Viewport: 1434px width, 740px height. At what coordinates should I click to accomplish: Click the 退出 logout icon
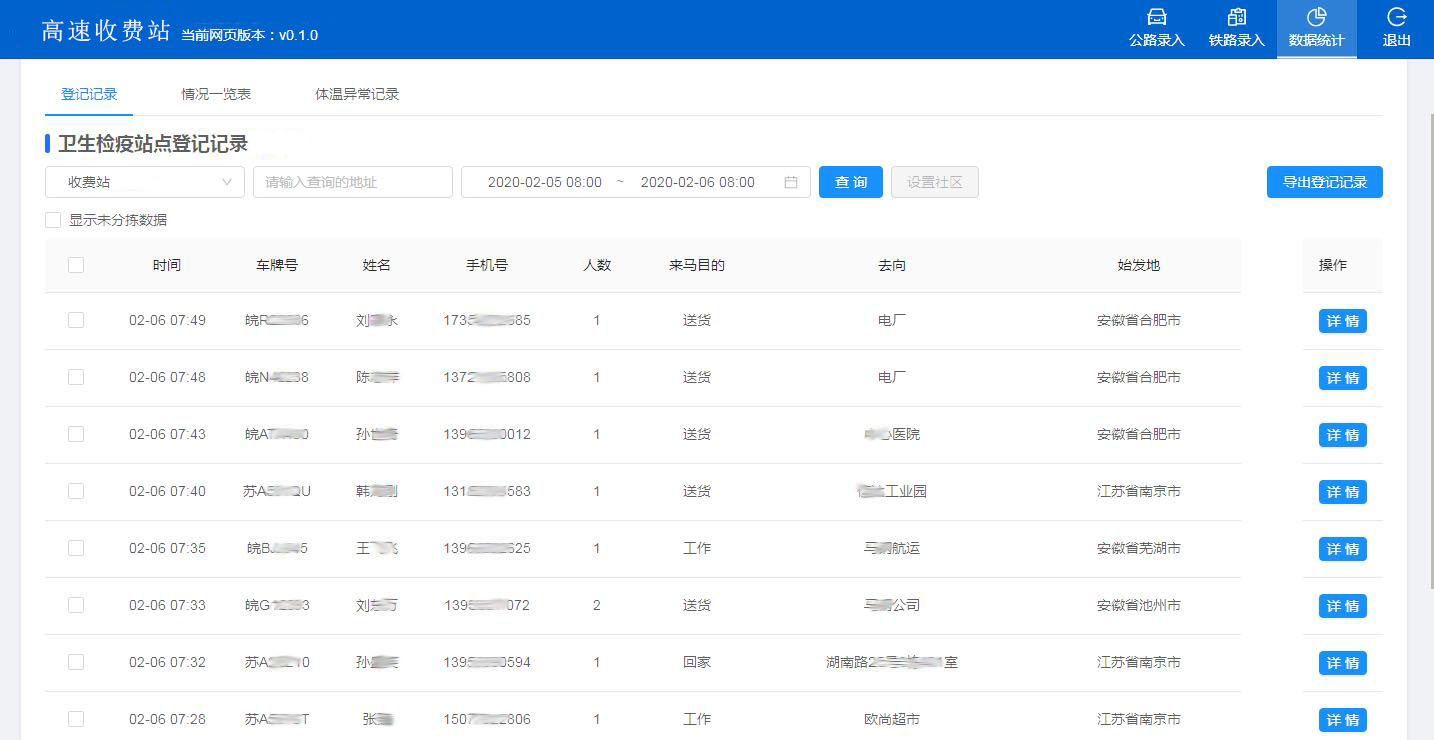[1396, 18]
